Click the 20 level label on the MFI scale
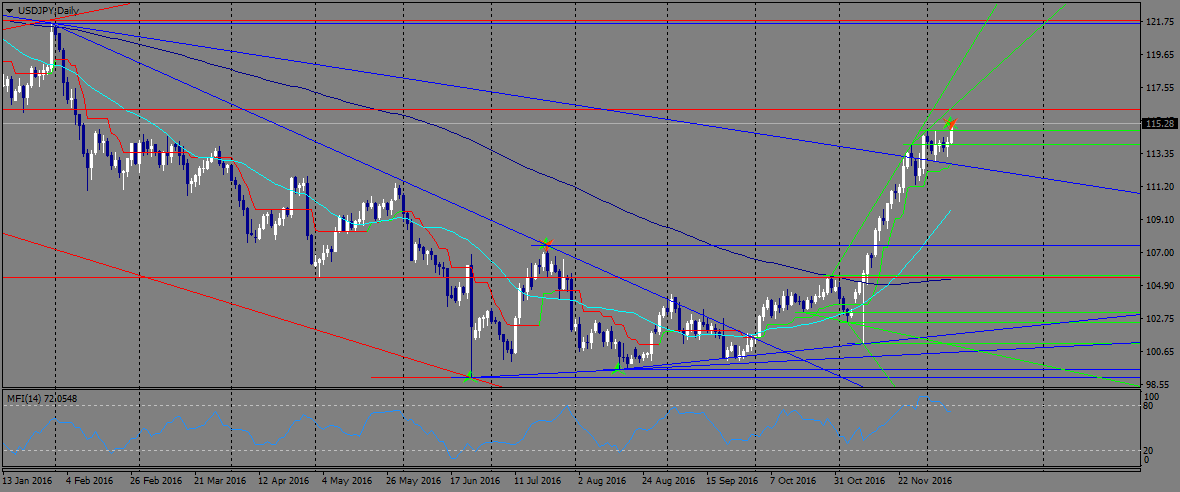The height and width of the screenshot is (492, 1180). (1148, 450)
